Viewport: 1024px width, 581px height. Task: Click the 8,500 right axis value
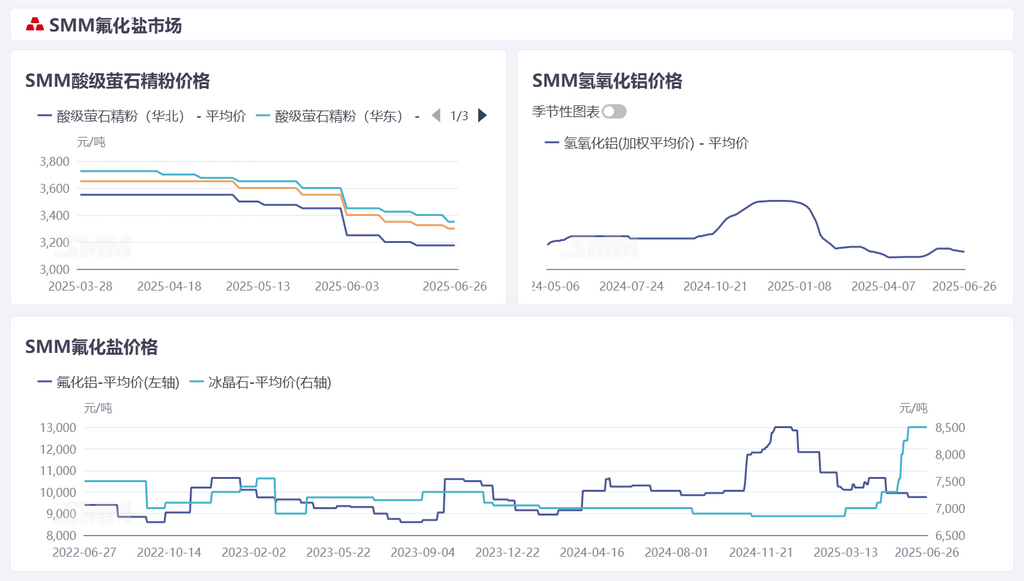(x=950, y=428)
